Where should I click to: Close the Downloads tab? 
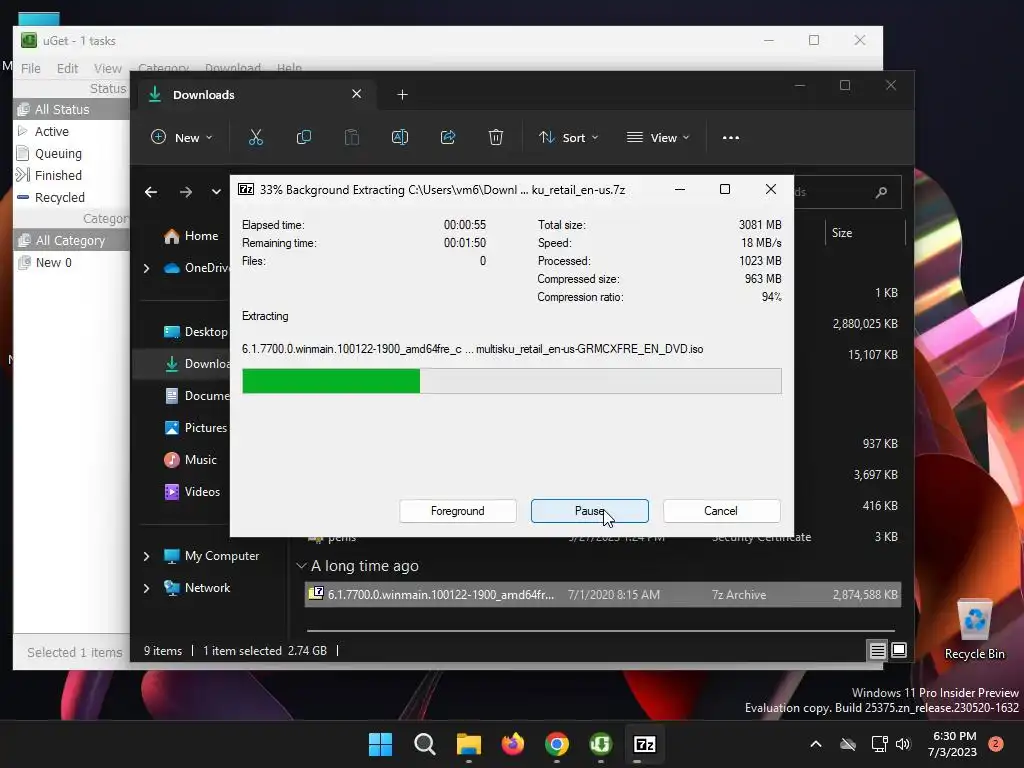coord(357,94)
